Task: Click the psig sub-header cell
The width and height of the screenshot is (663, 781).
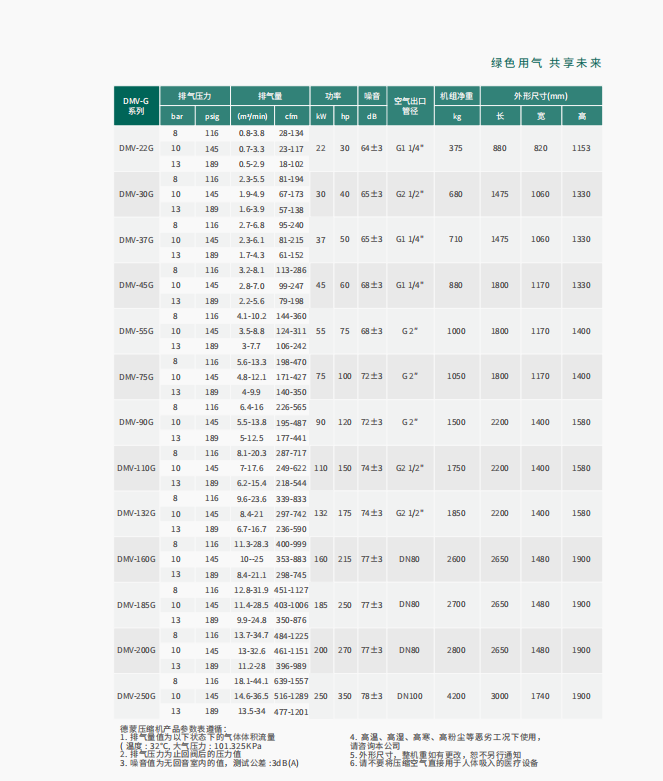Action: tap(212, 116)
